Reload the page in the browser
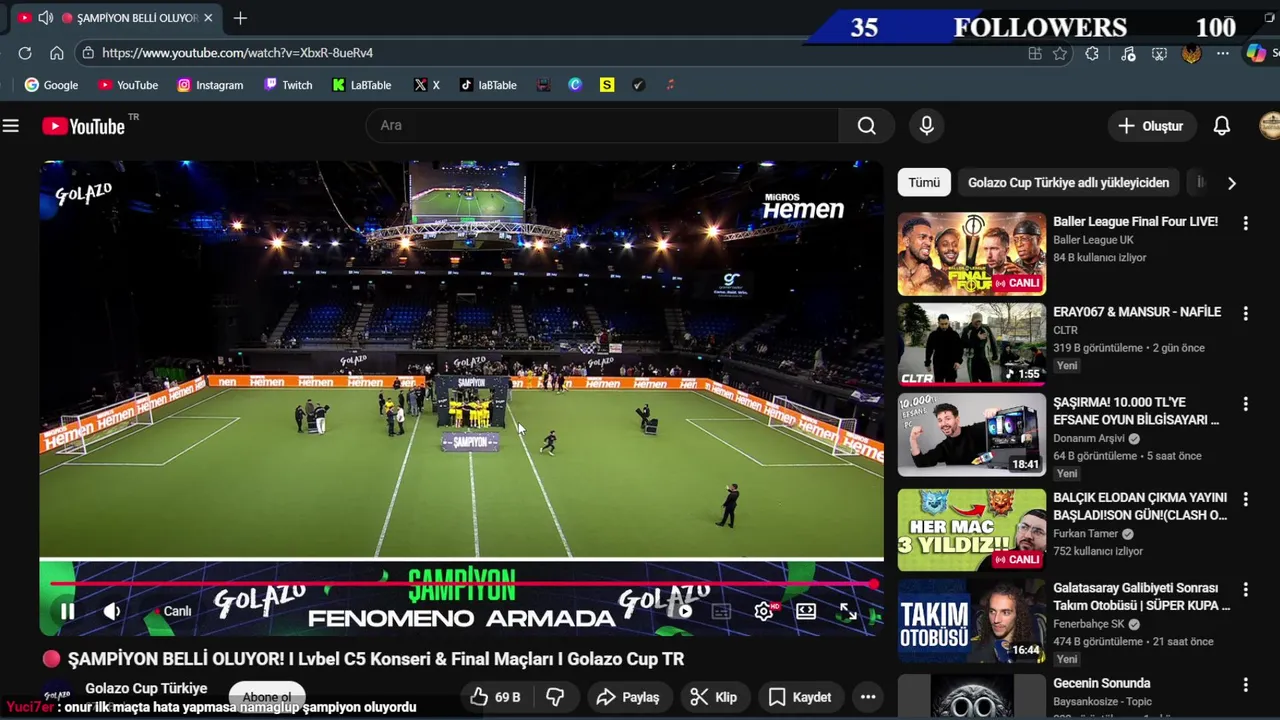Viewport: 1280px width, 720px height. point(25,53)
